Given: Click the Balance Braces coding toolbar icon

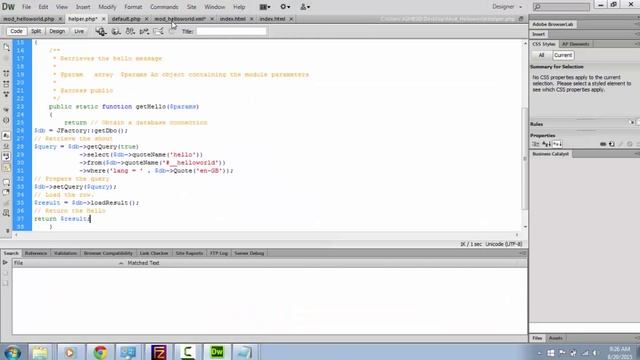Looking at the screenshot, I should (6, 120).
